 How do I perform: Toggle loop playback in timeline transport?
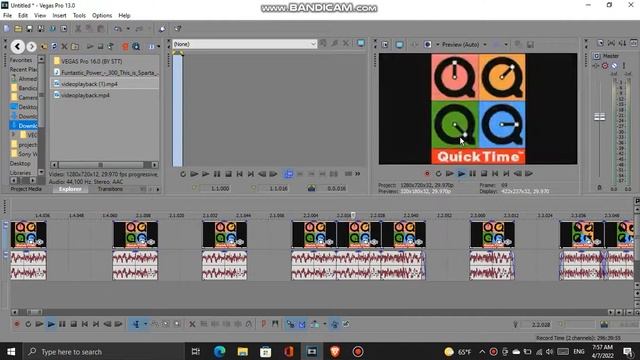28,324
